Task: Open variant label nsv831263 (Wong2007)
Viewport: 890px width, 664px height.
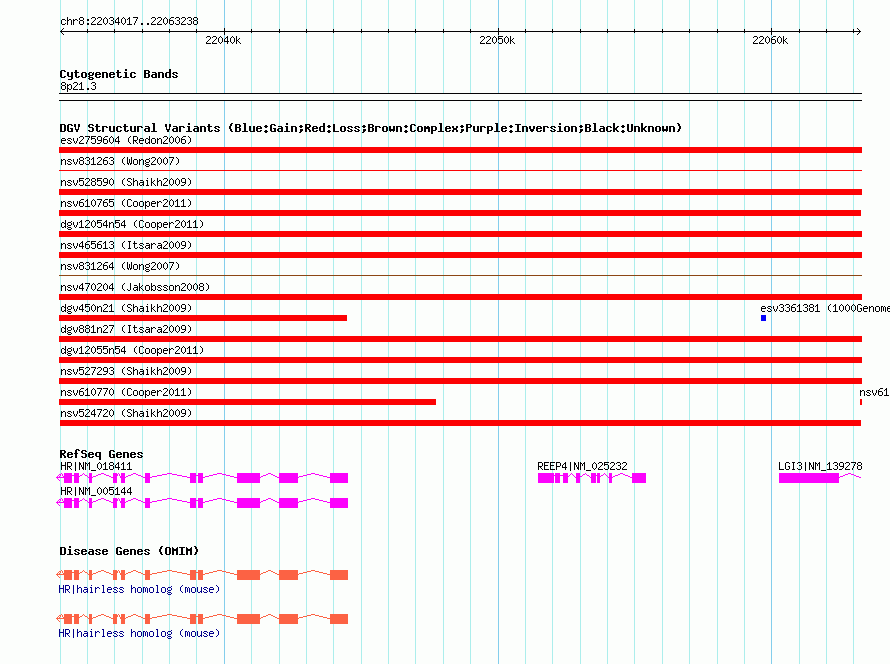Action: pos(120,161)
